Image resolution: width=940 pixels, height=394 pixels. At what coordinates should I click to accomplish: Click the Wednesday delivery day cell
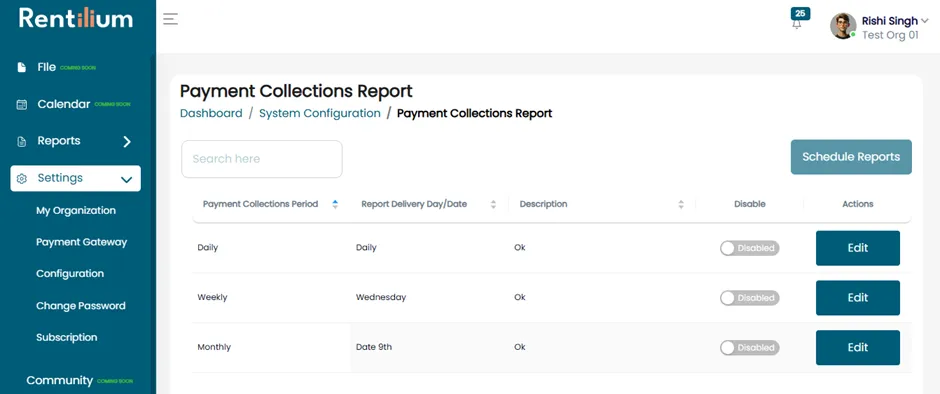coord(381,297)
